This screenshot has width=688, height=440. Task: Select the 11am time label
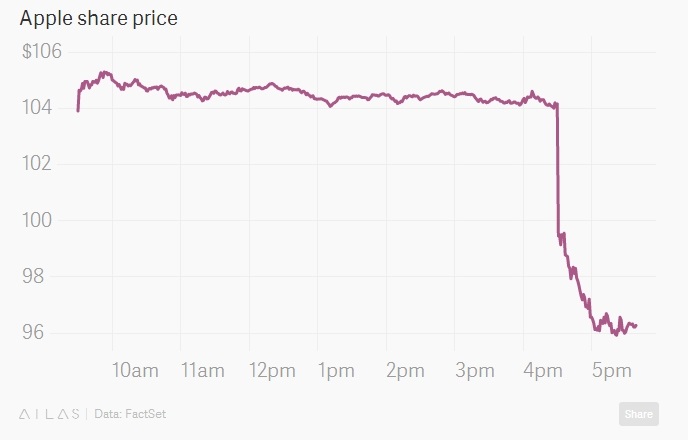point(202,371)
